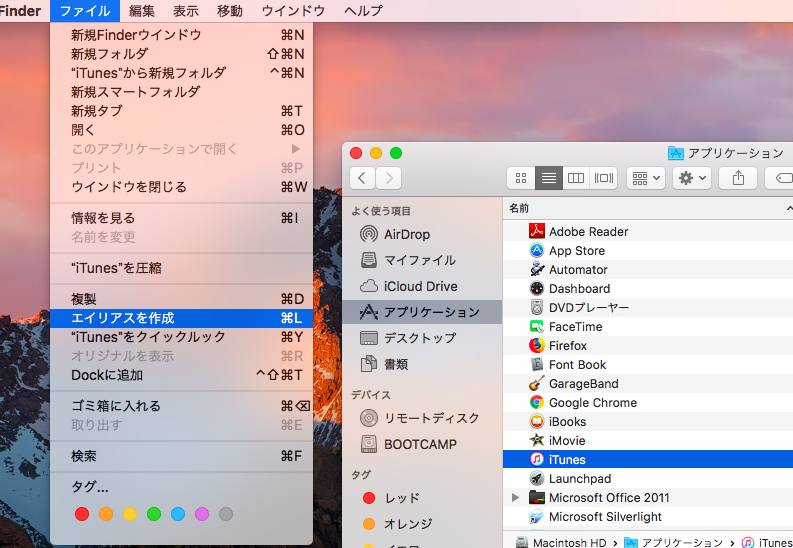793x548 pixels.
Task: Open the 移動 menu in menu bar
Action: [x=230, y=11]
